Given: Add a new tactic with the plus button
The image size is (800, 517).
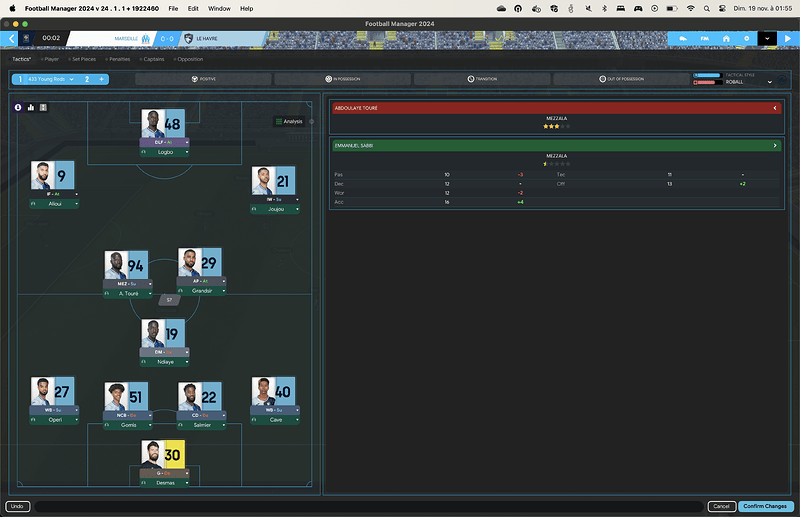Looking at the screenshot, I should (102, 79).
